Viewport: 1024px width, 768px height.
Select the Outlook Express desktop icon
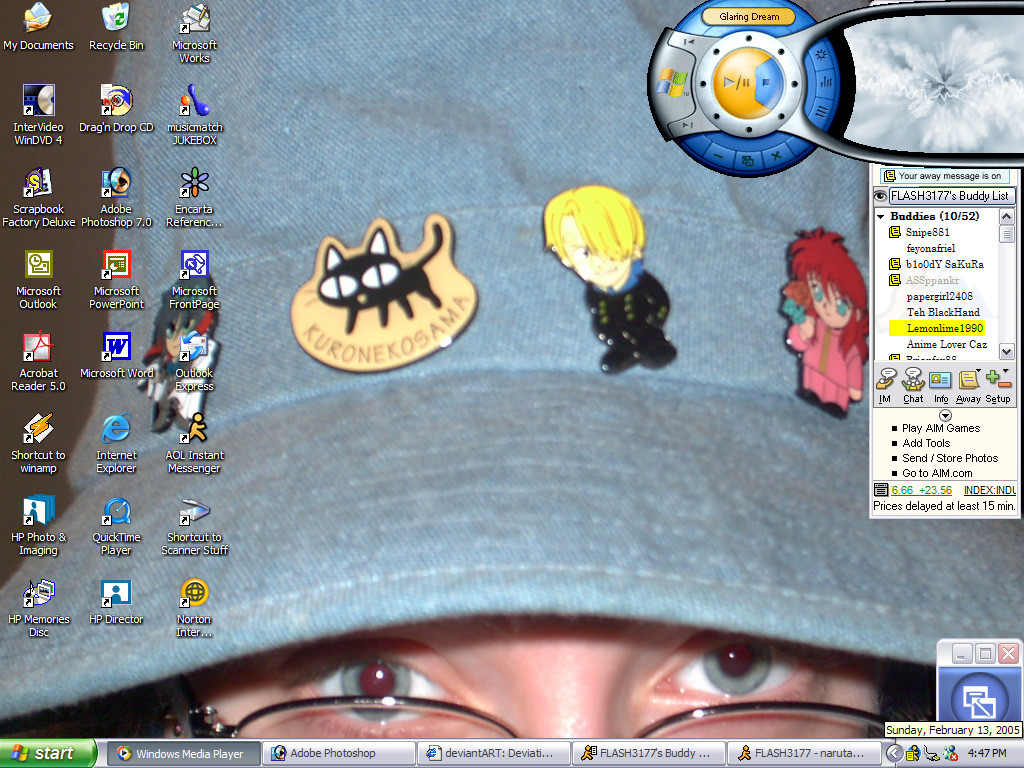pyautogui.click(x=195, y=362)
